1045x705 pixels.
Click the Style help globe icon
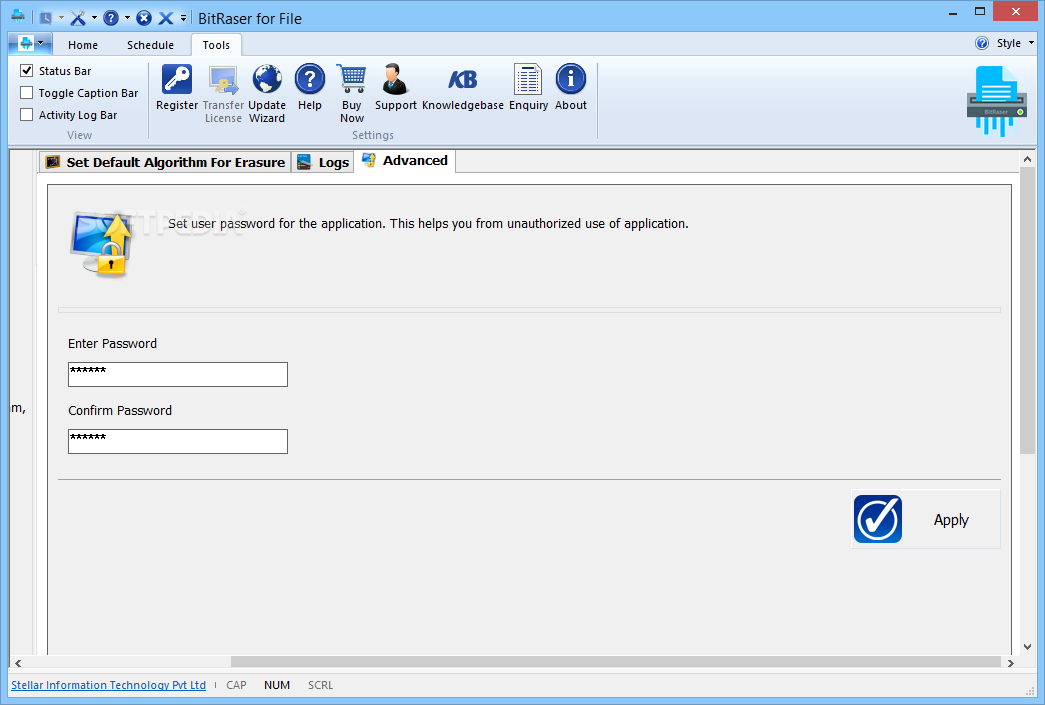tap(982, 43)
